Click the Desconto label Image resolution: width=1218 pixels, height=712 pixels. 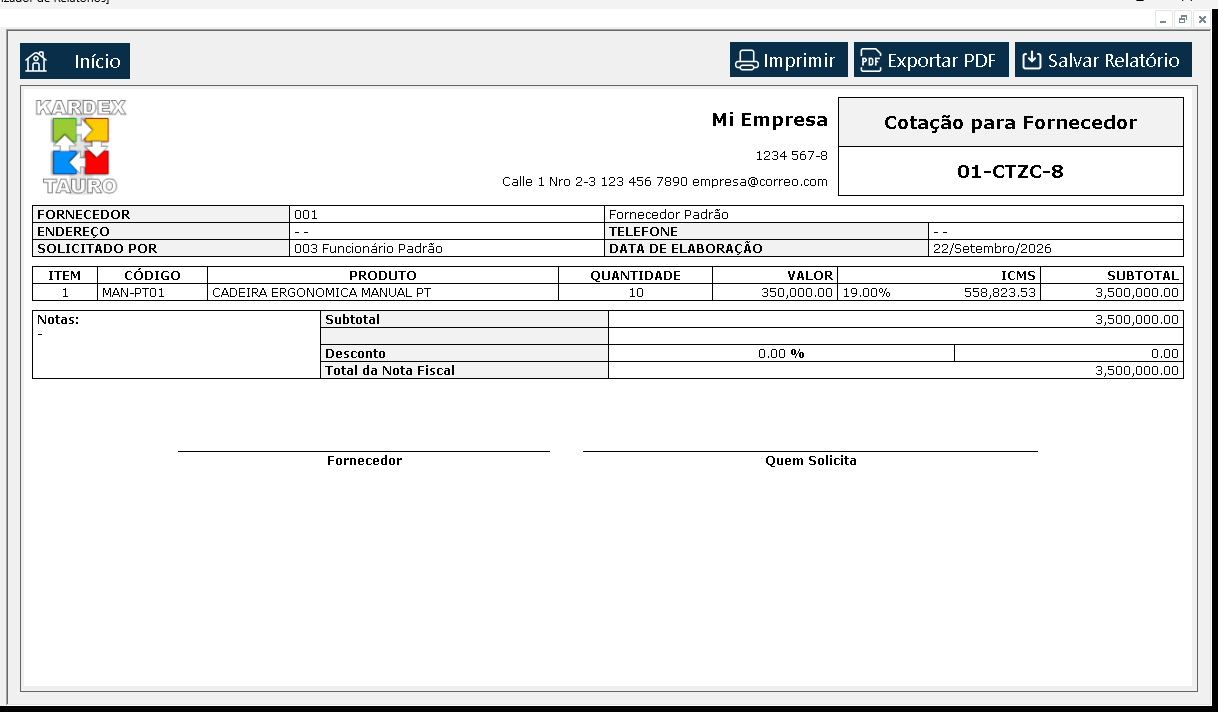[x=356, y=353]
